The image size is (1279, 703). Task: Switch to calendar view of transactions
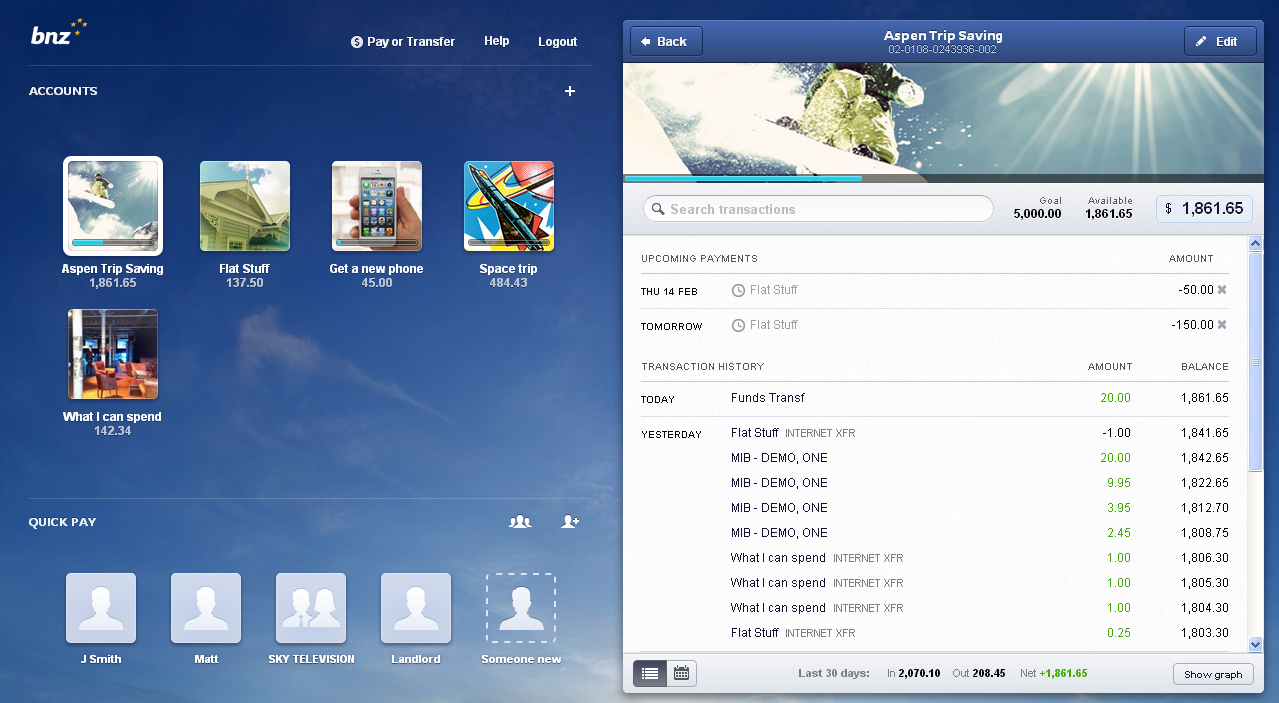click(681, 674)
